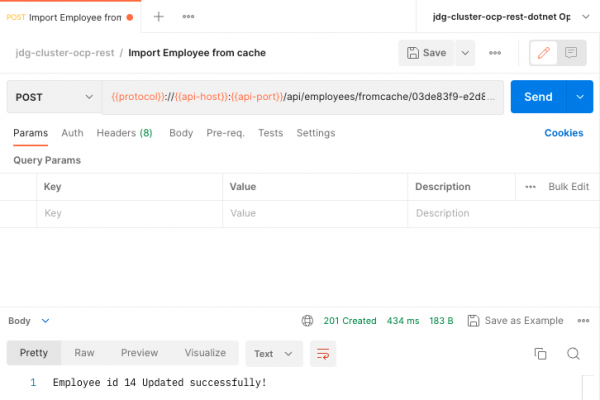Open a new tab with plus icon
This screenshot has height=400, width=600.
pyautogui.click(x=158, y=16)
